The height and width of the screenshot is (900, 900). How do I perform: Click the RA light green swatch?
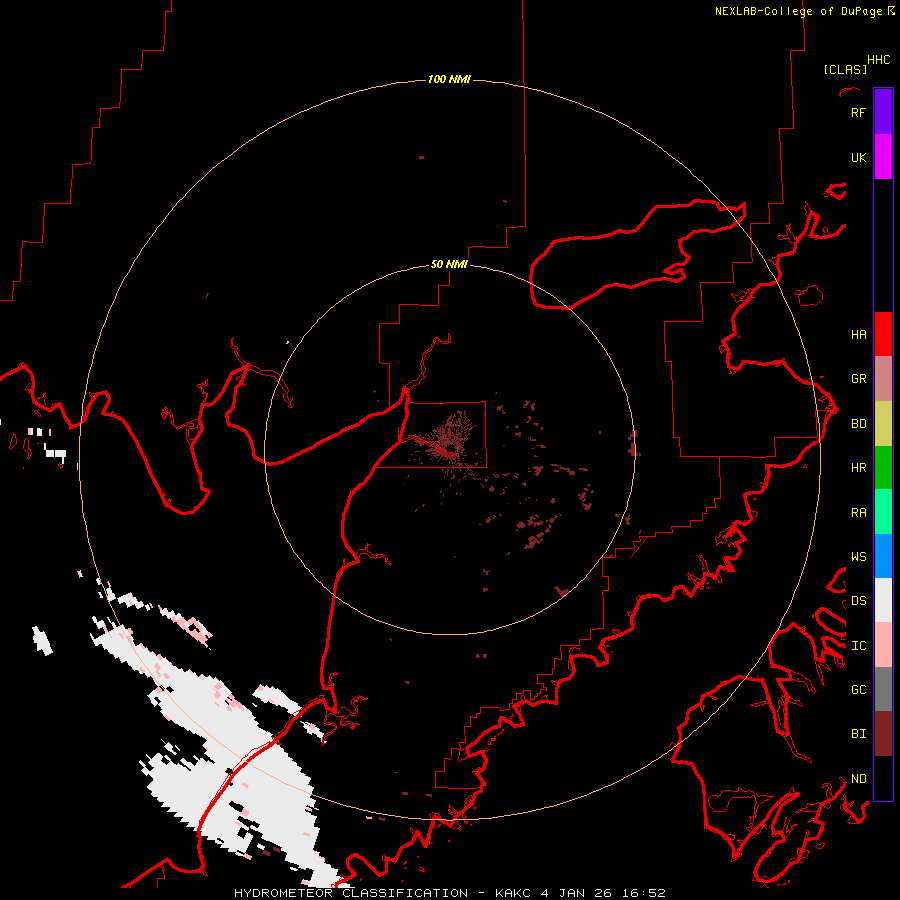coord(883,512)
